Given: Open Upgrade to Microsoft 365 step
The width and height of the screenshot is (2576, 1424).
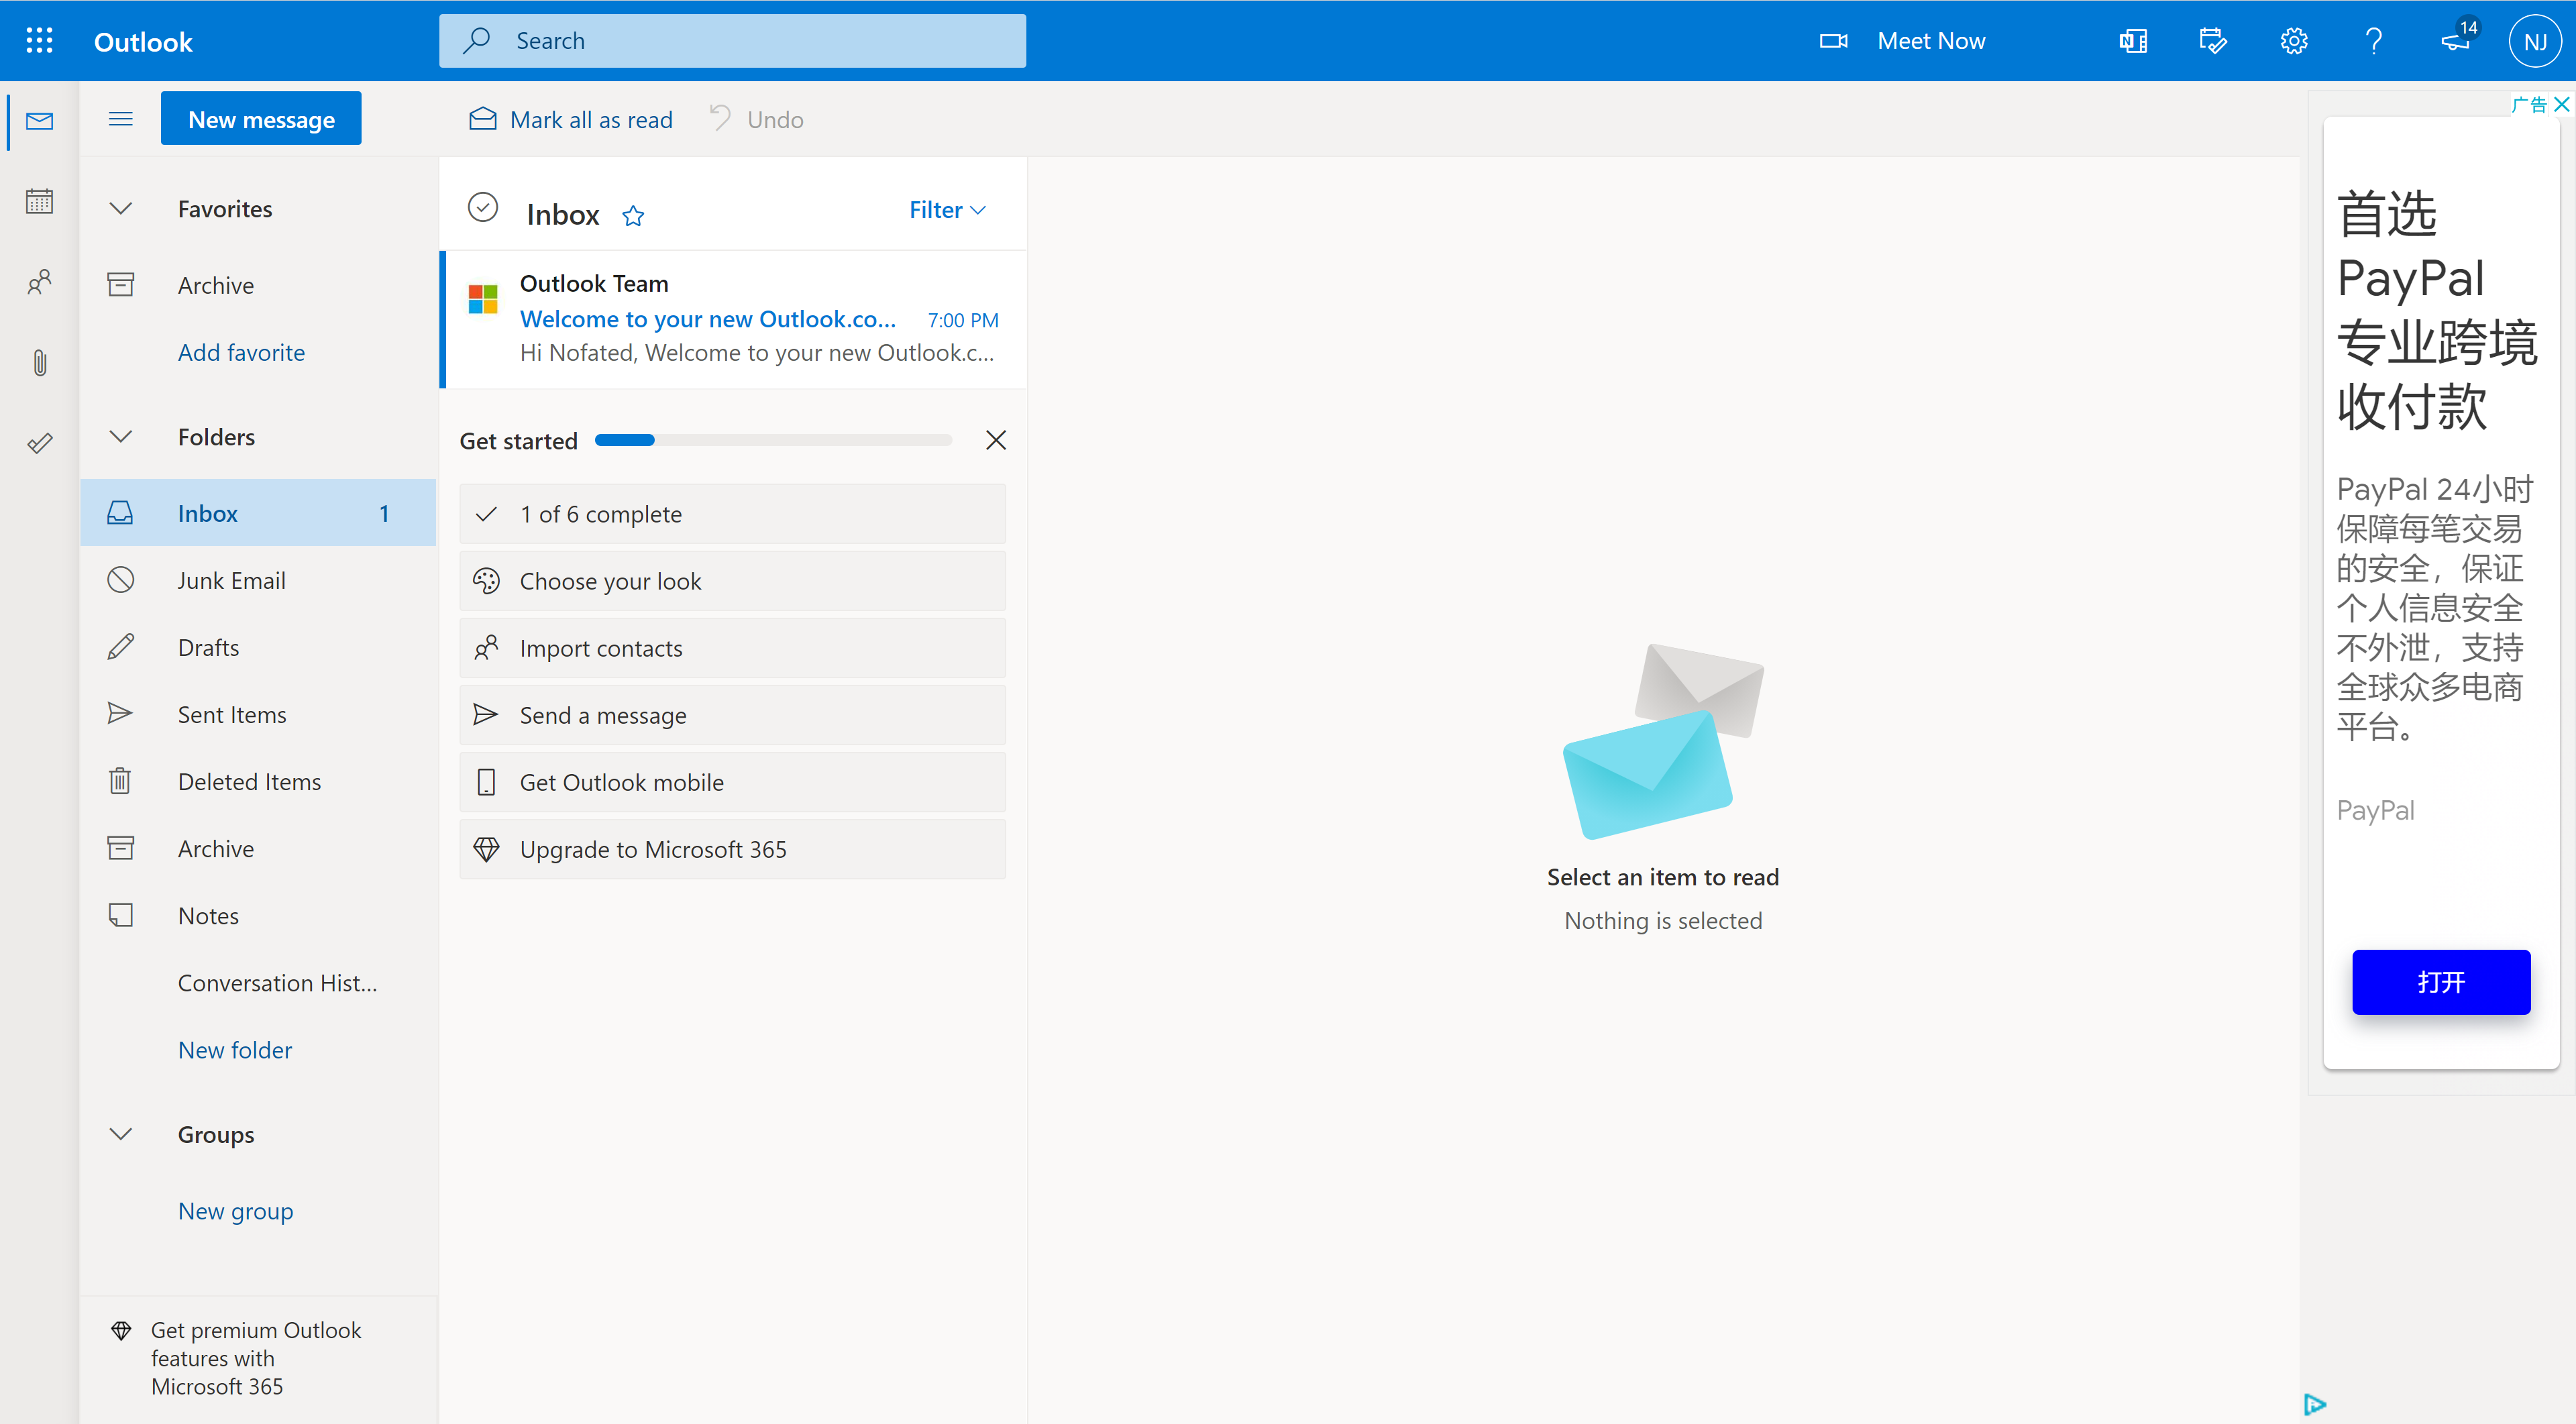Looking at the screenshot, I should pos(732,849).
